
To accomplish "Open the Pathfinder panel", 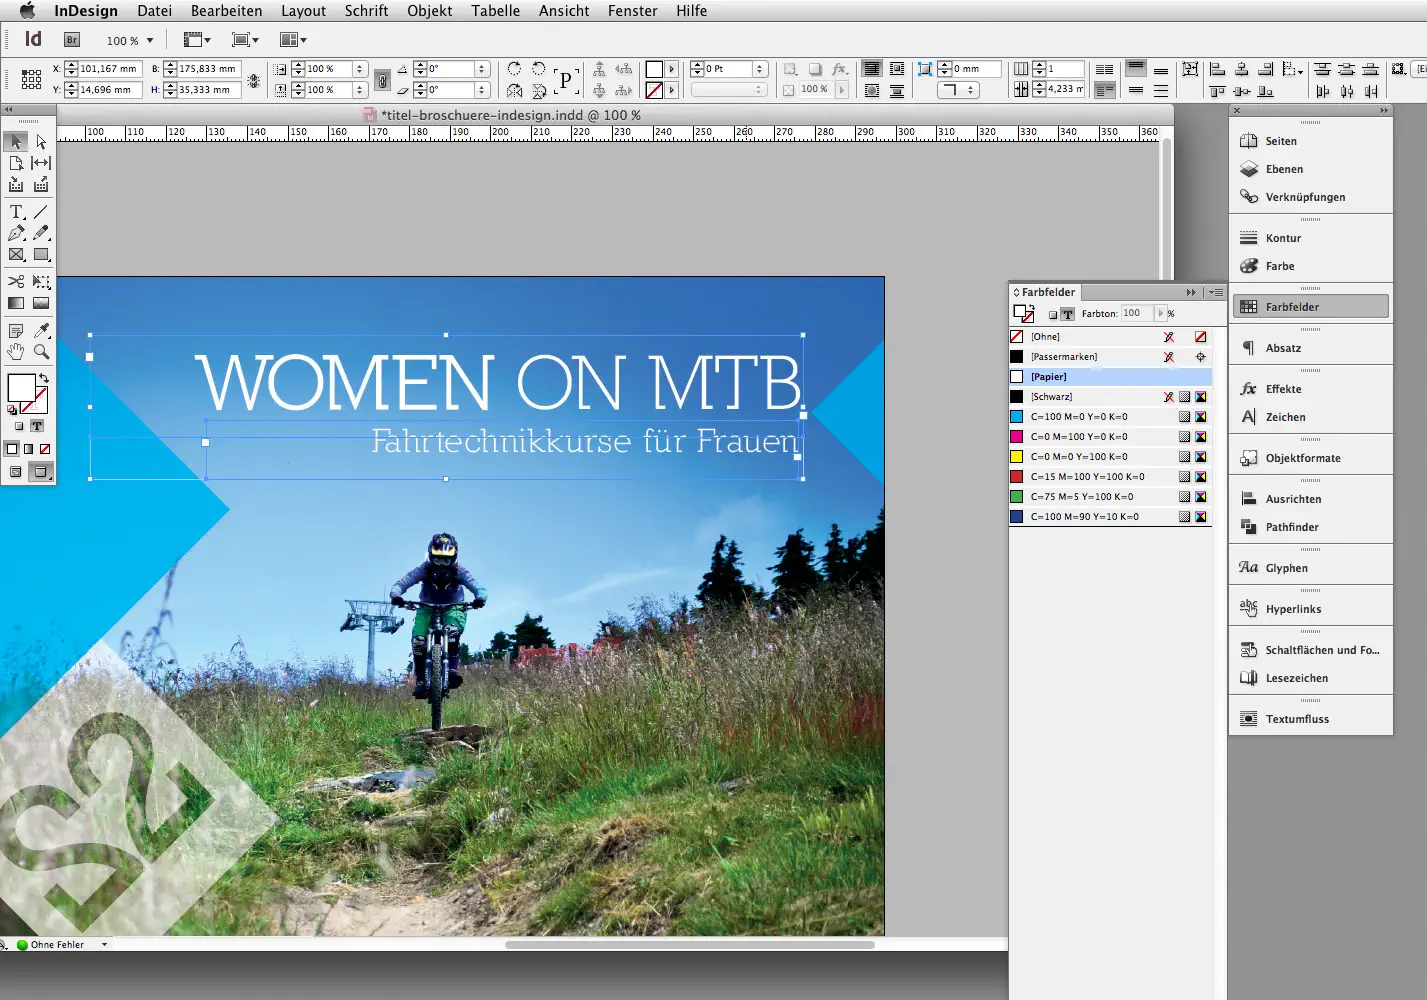I will [x=1291, y=527].
